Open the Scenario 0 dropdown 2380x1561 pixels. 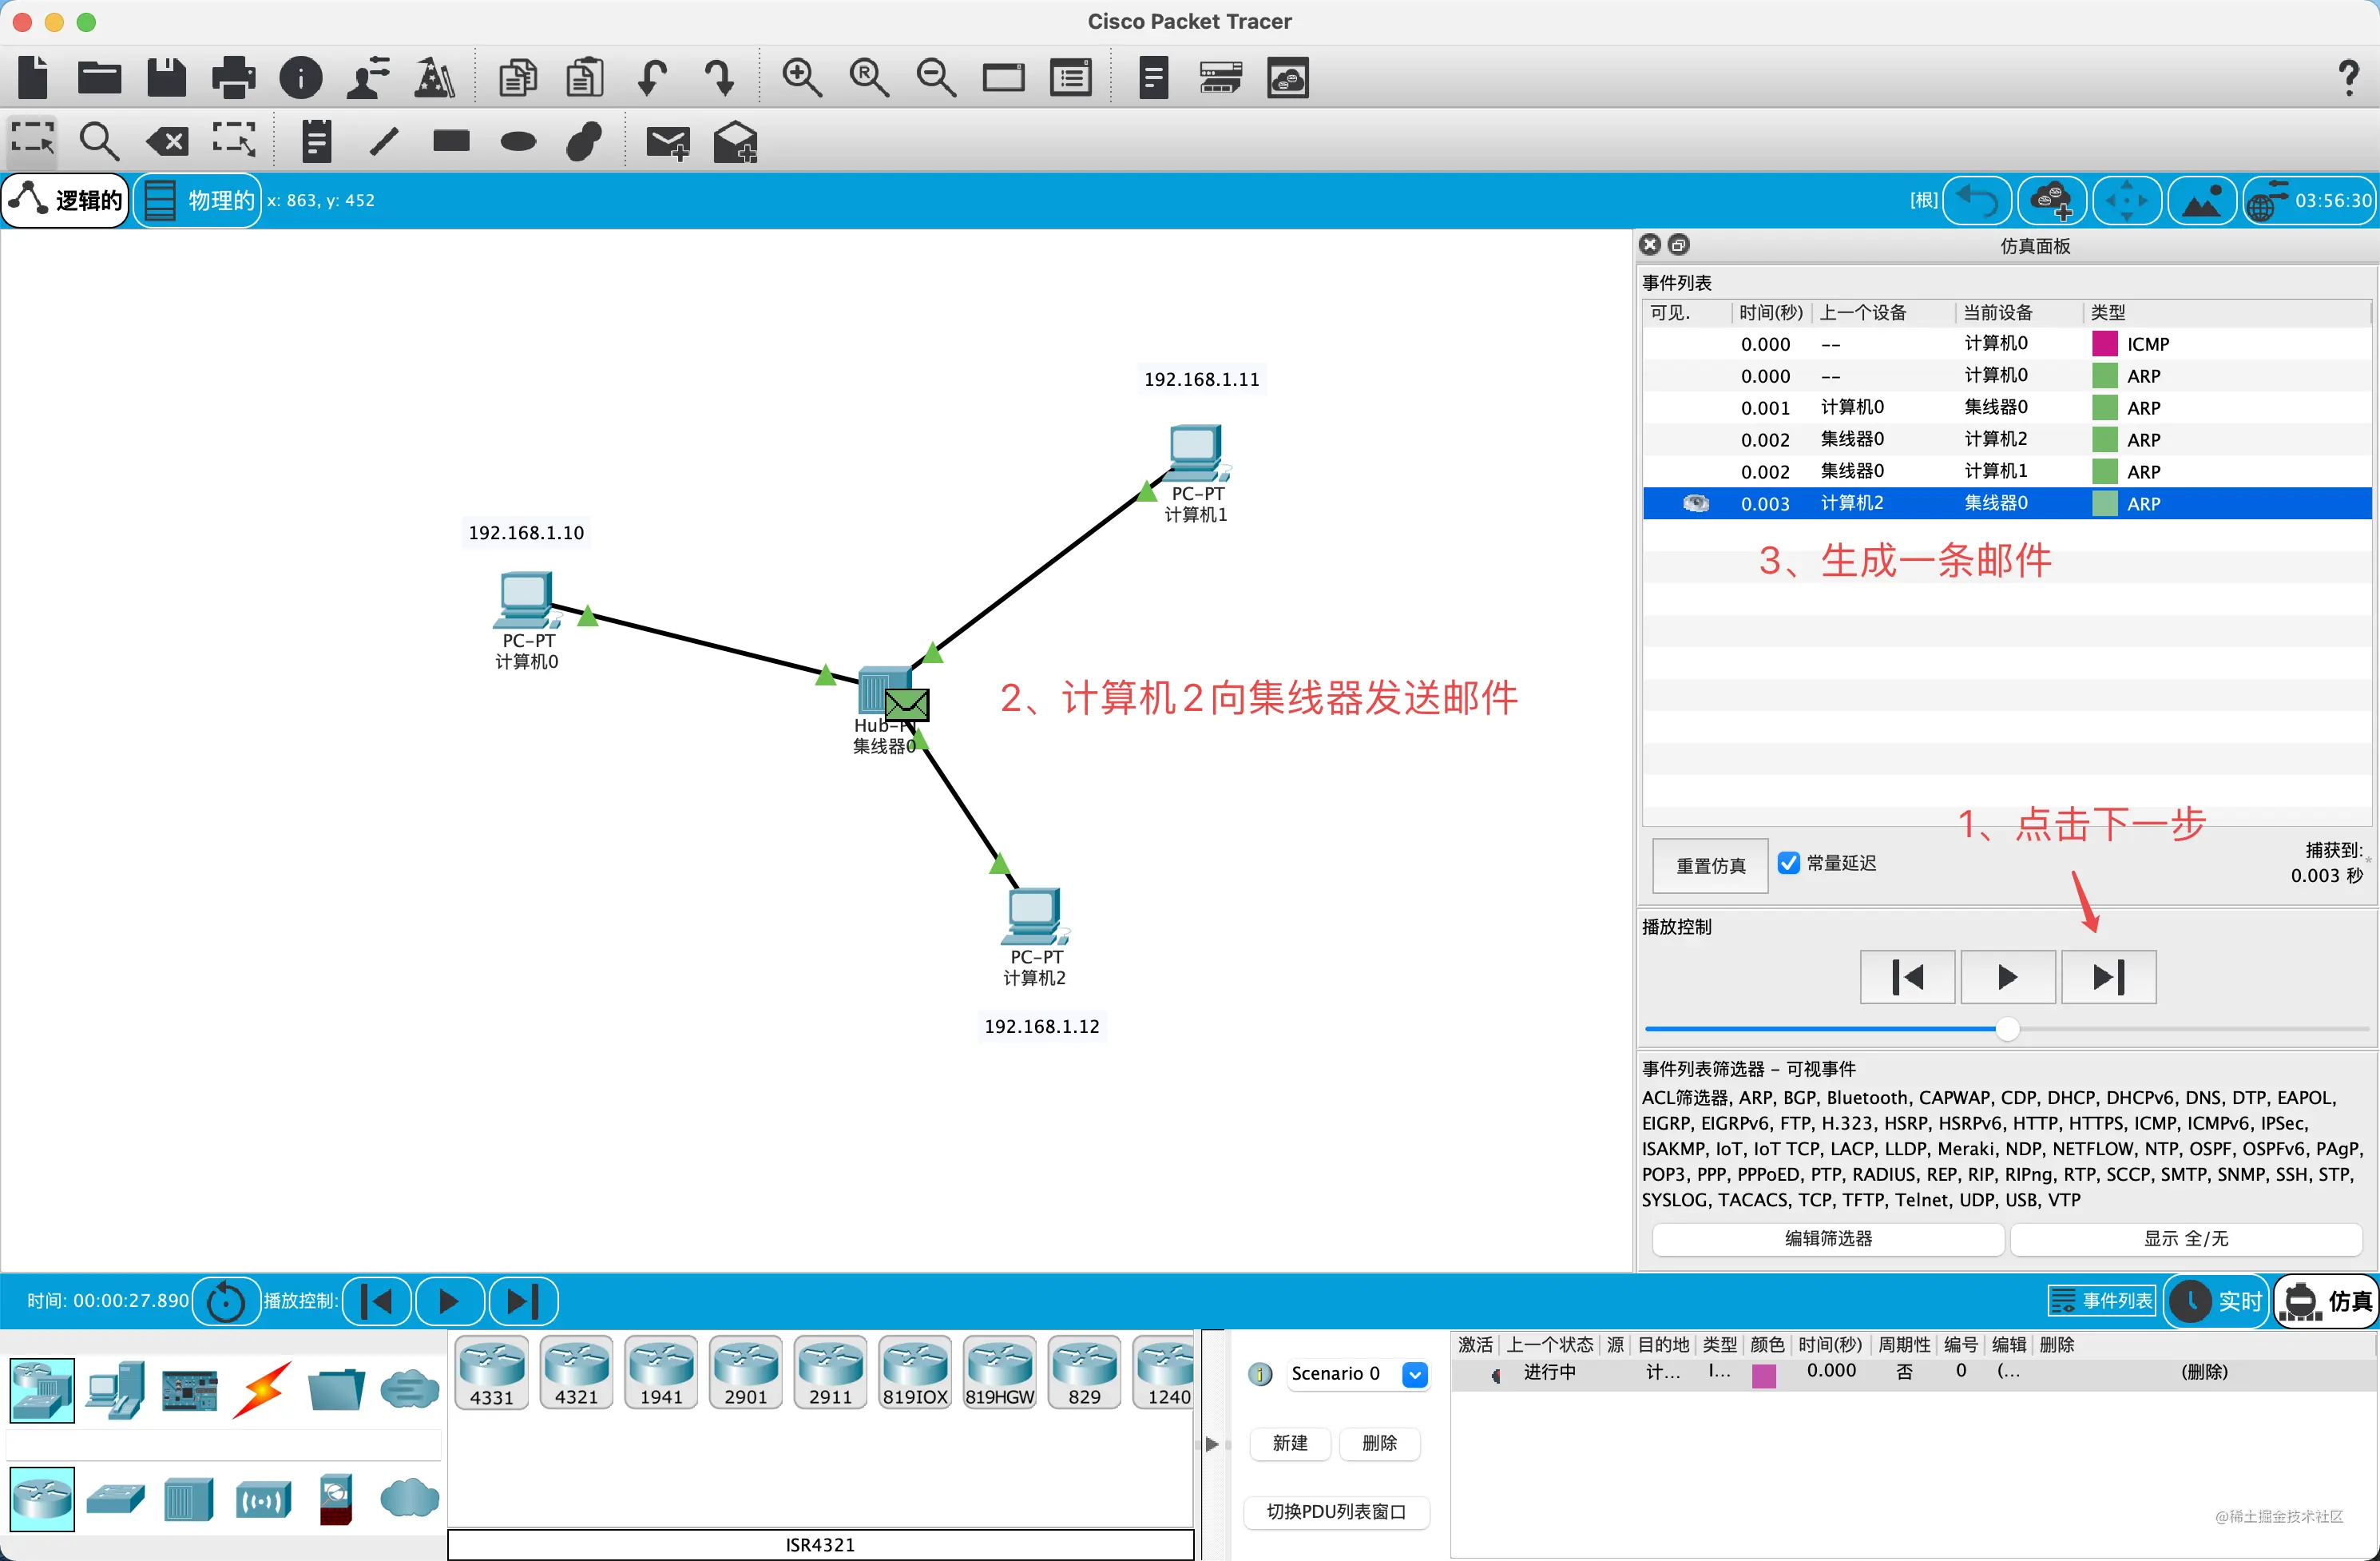(1415, 1374)
